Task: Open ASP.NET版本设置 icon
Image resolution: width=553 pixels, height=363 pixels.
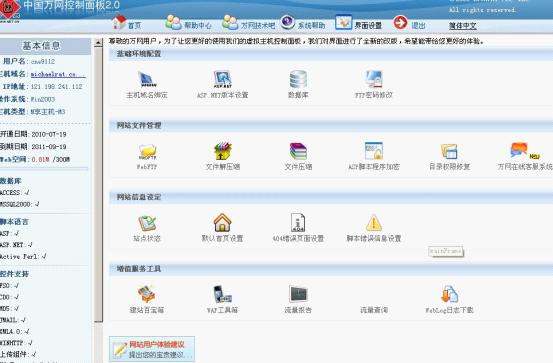Action: click(x=223, y=79)
